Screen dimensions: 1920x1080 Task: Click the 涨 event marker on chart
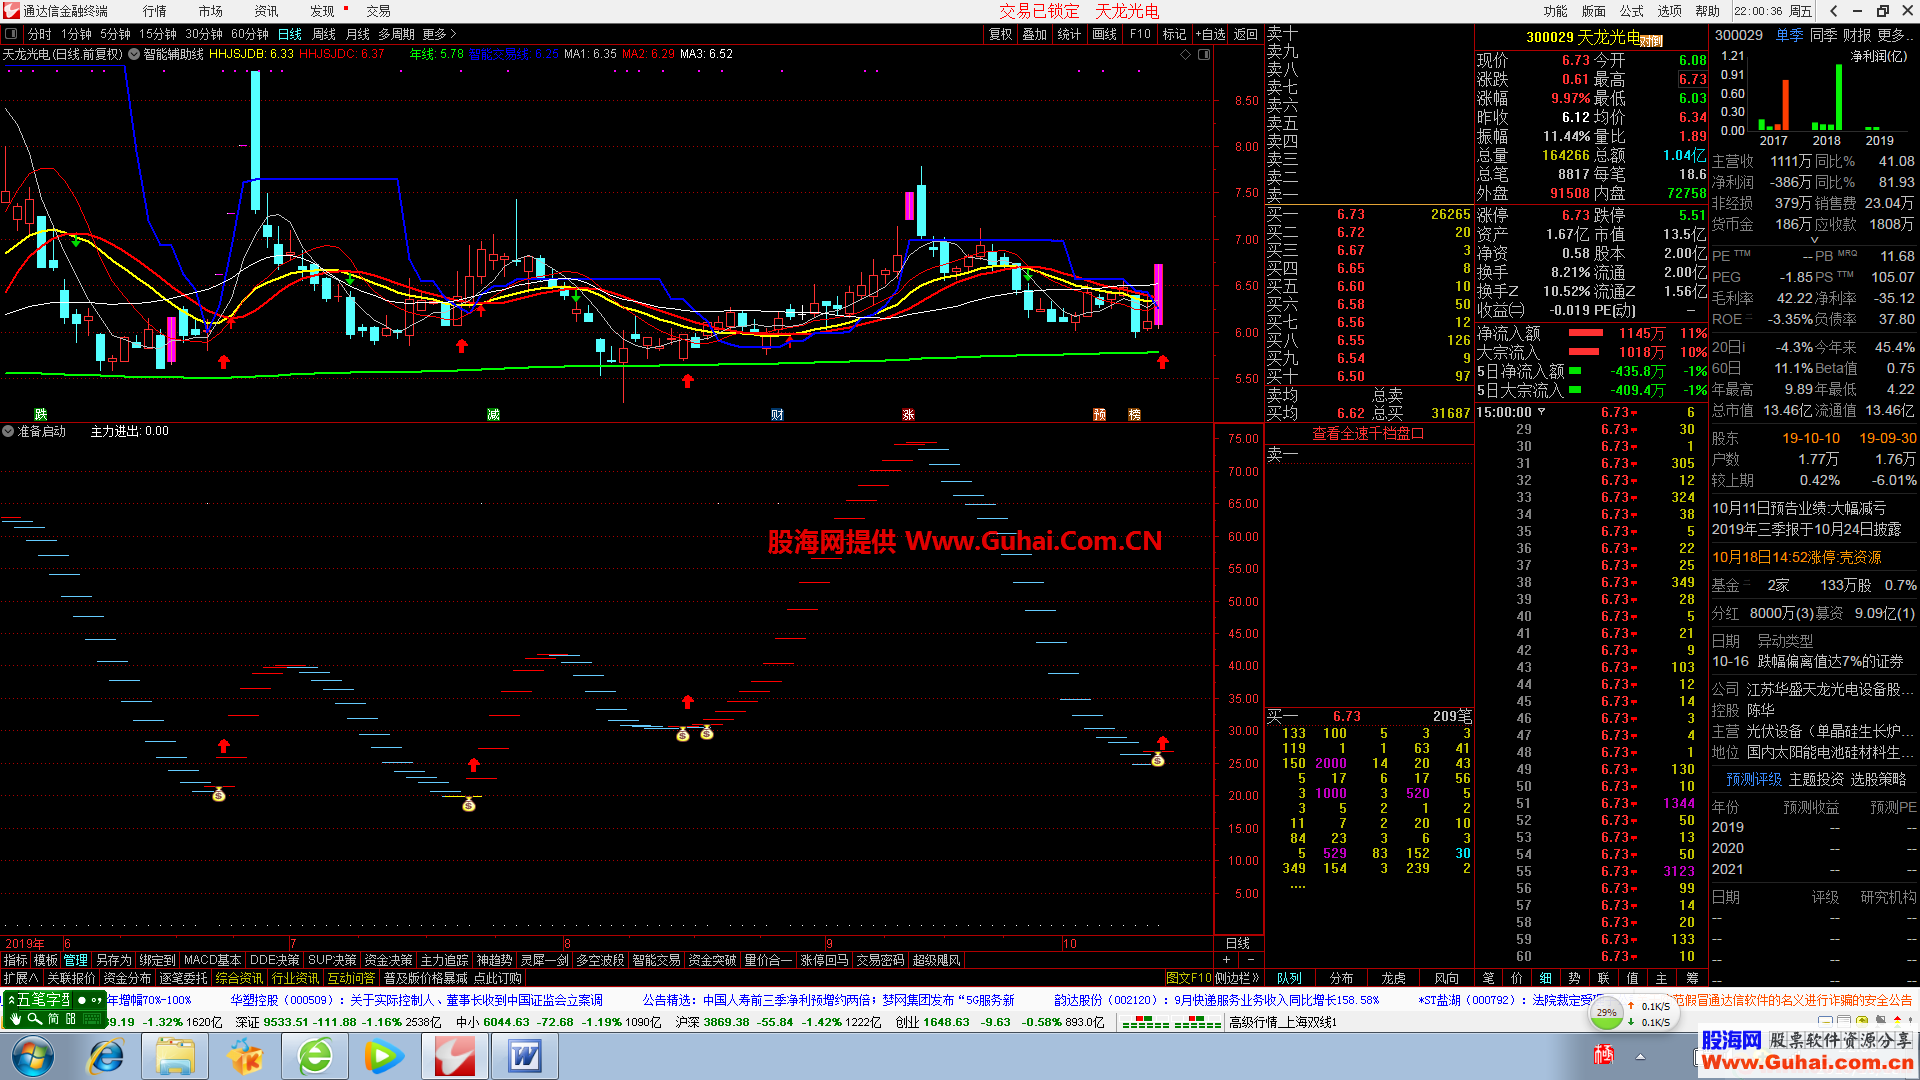coord(908,414)
